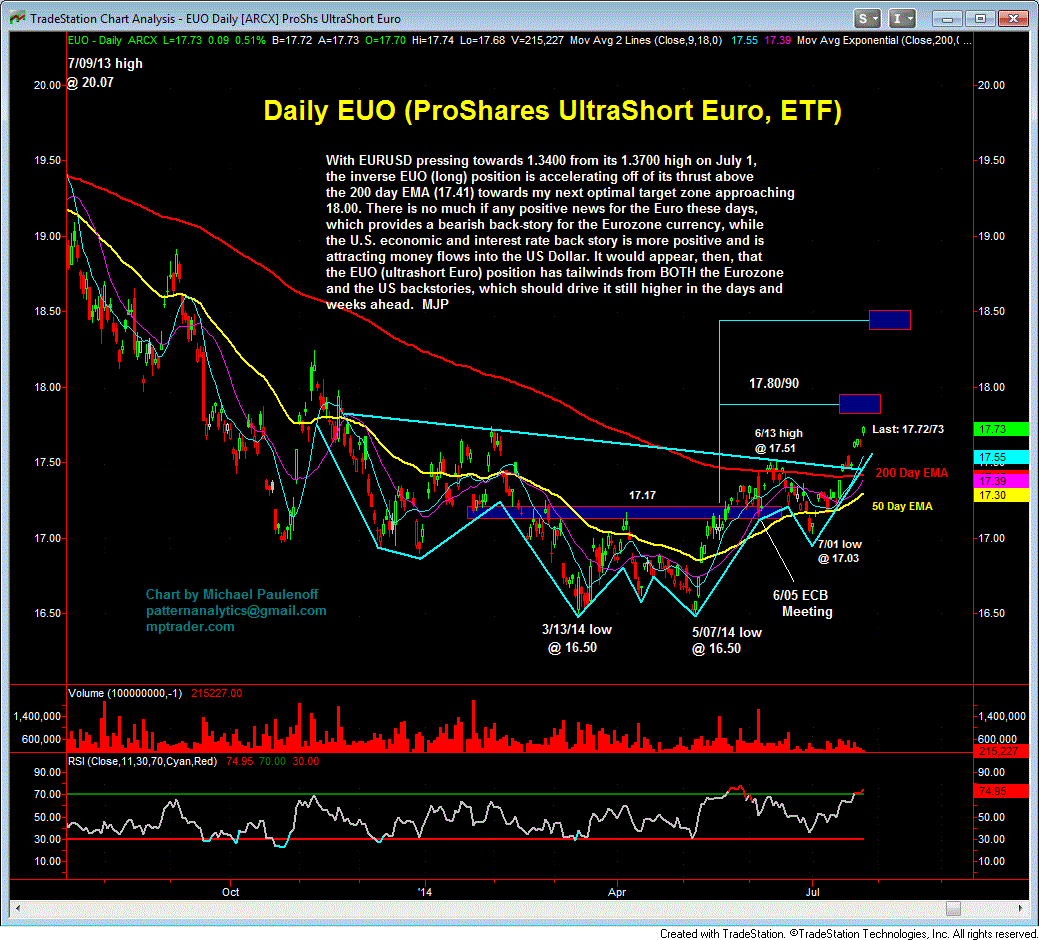Click the '17.17' label above blue rectangle

point(641,495)
